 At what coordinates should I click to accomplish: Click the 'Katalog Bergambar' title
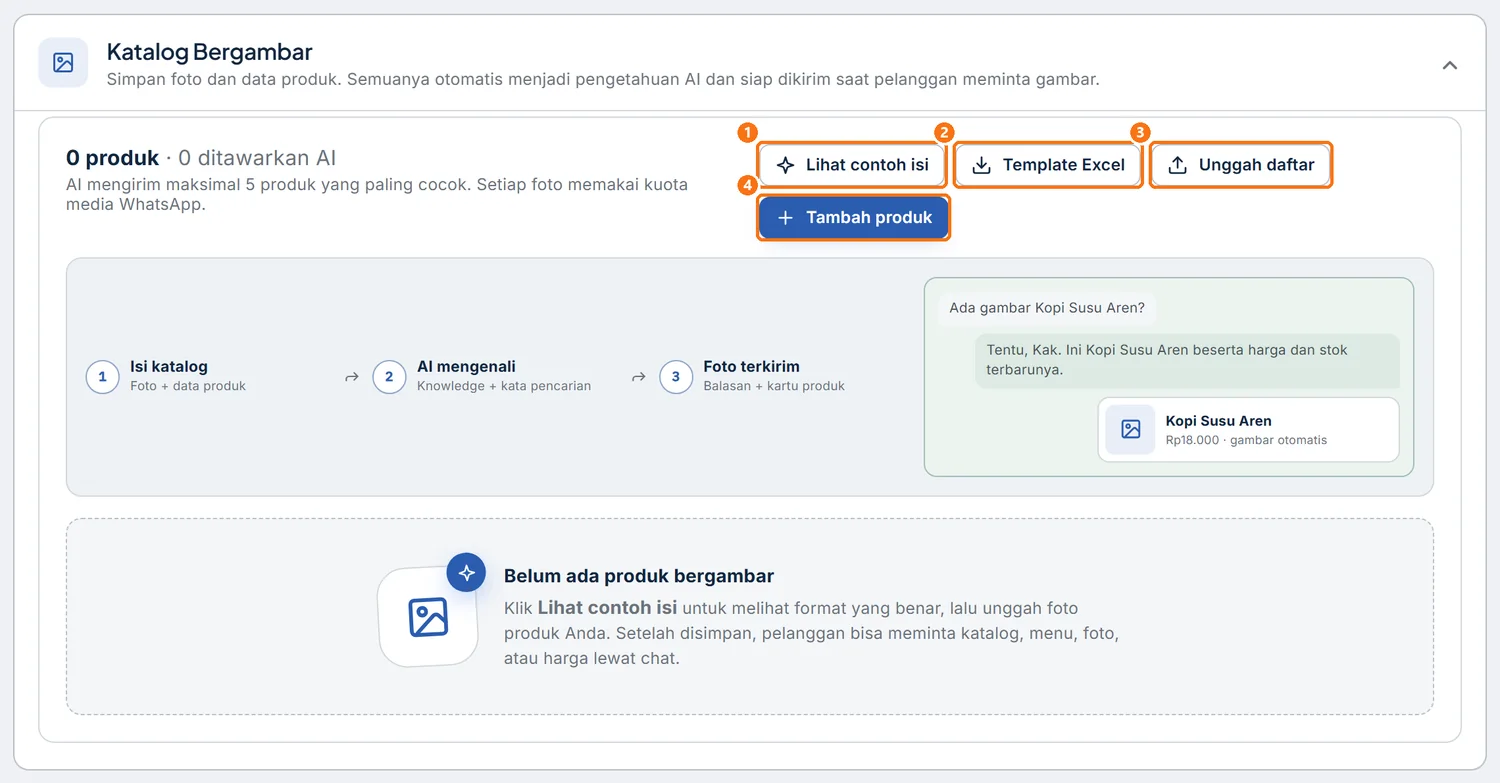point(210,52)
